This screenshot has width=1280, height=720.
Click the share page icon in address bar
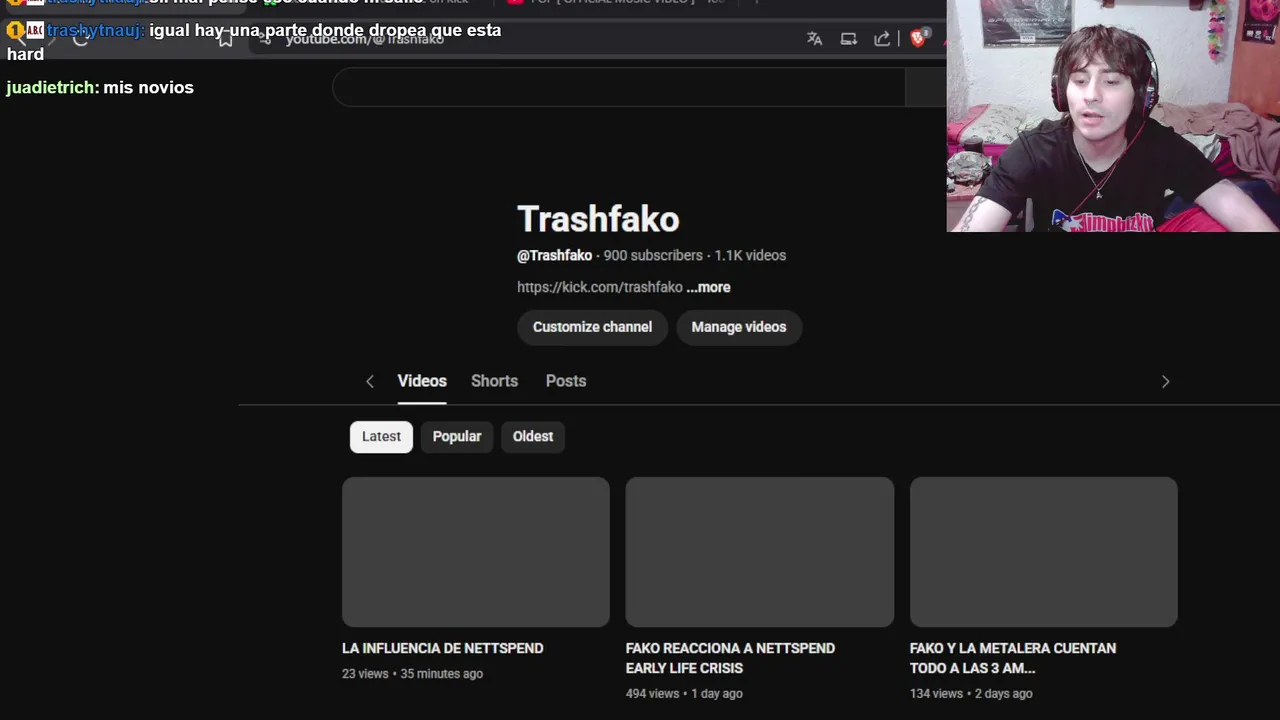point(882,39)
